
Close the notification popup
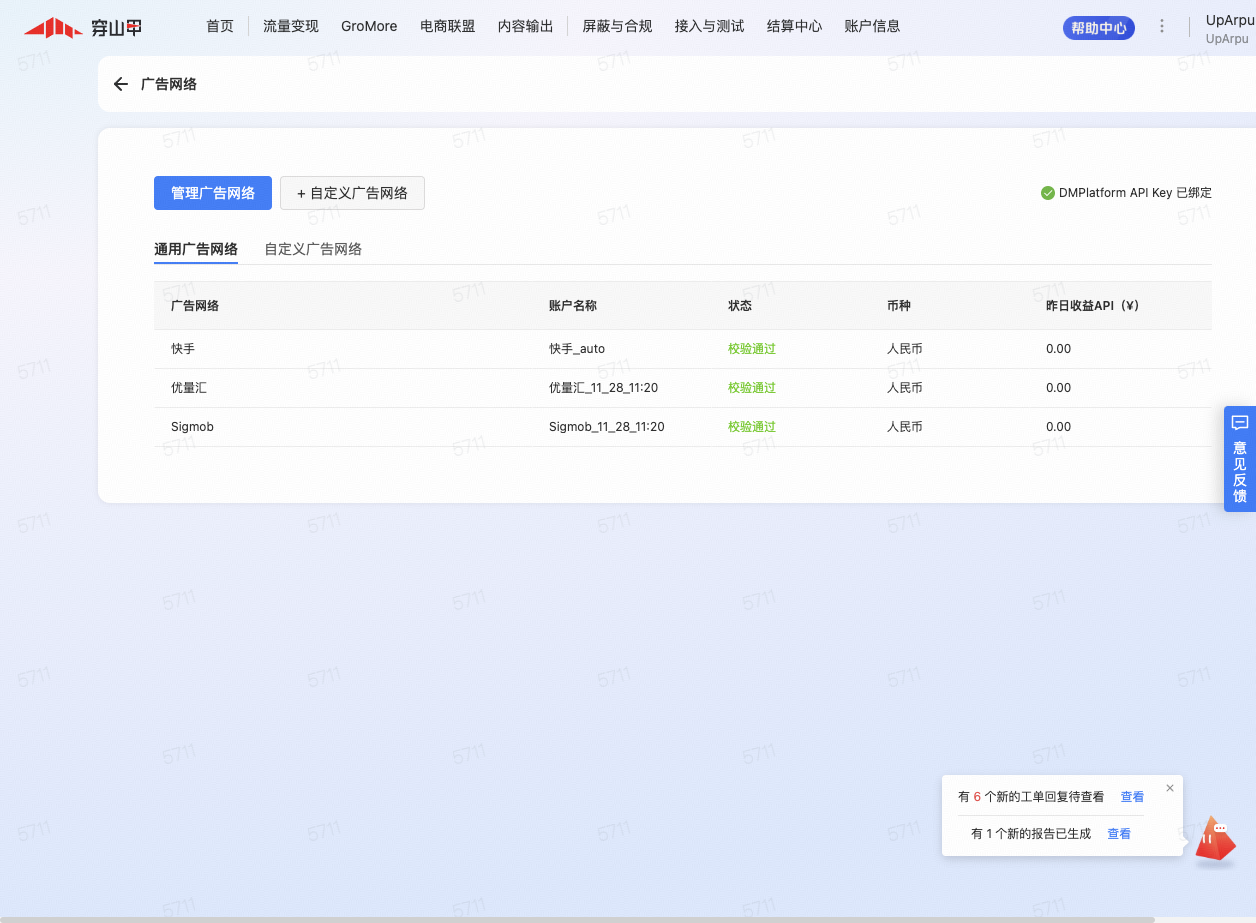(1170, 788)
